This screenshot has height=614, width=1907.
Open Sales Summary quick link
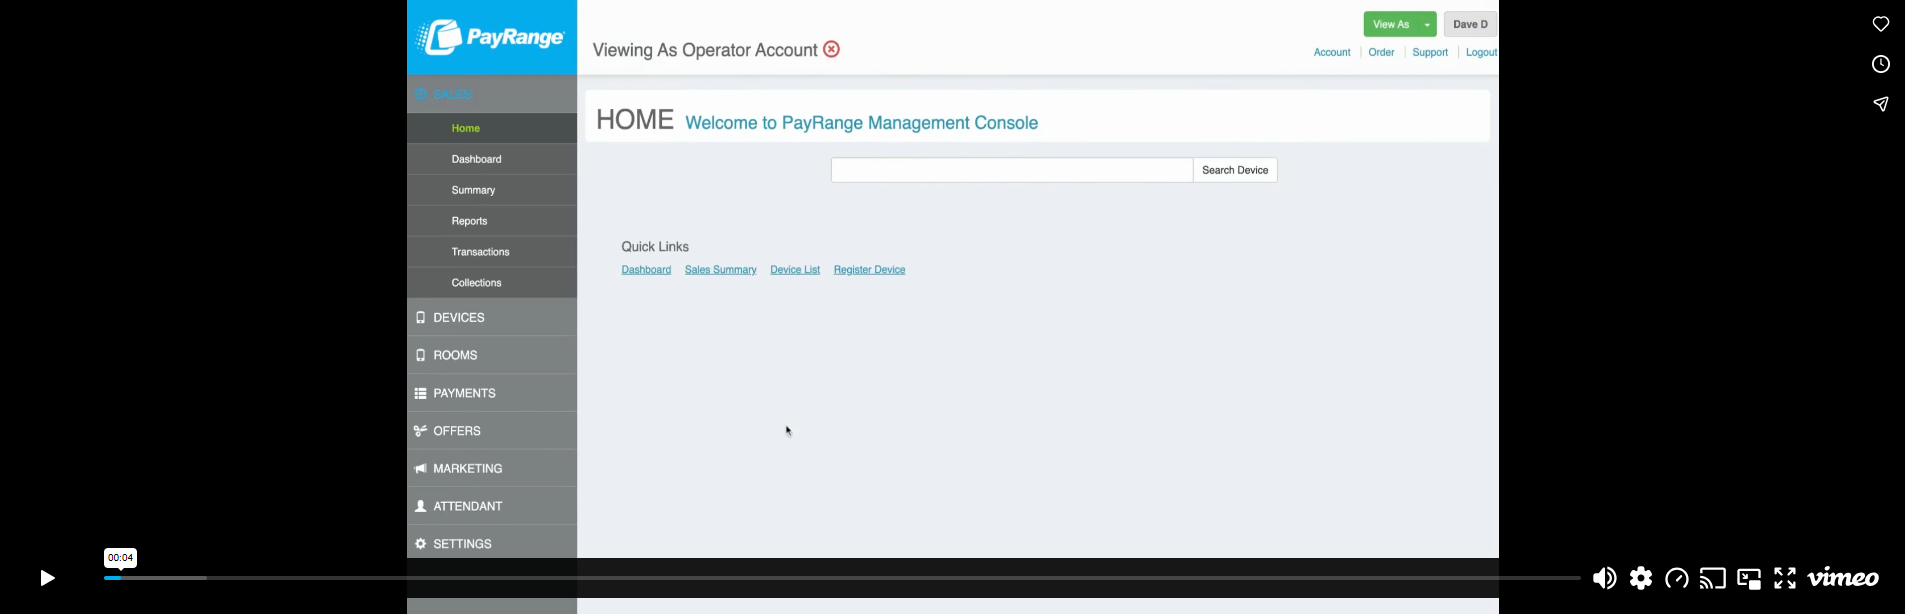[x=720, y=270]
